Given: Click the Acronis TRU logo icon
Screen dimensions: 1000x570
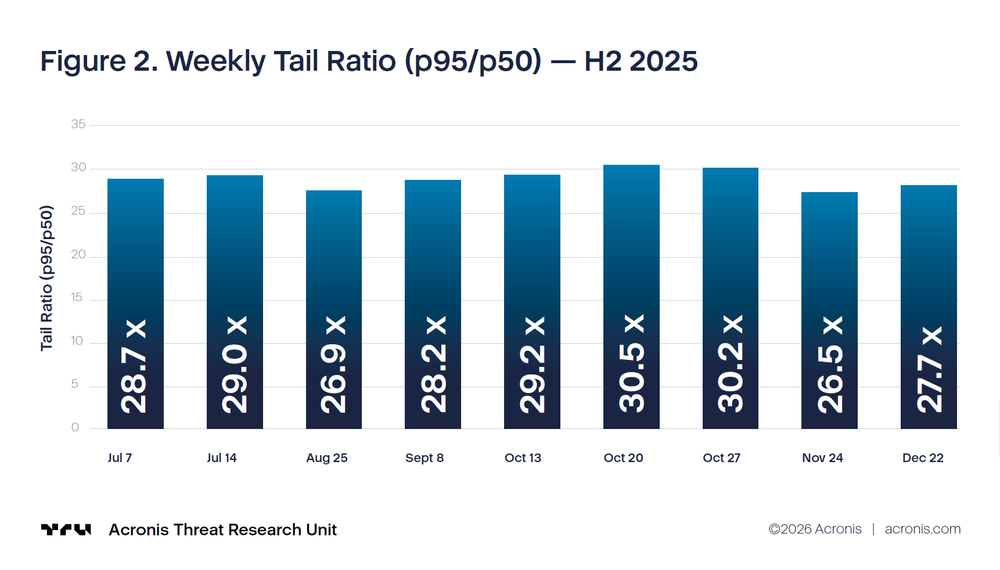Looking at the screenshot, I should click(x=66, y=530).
